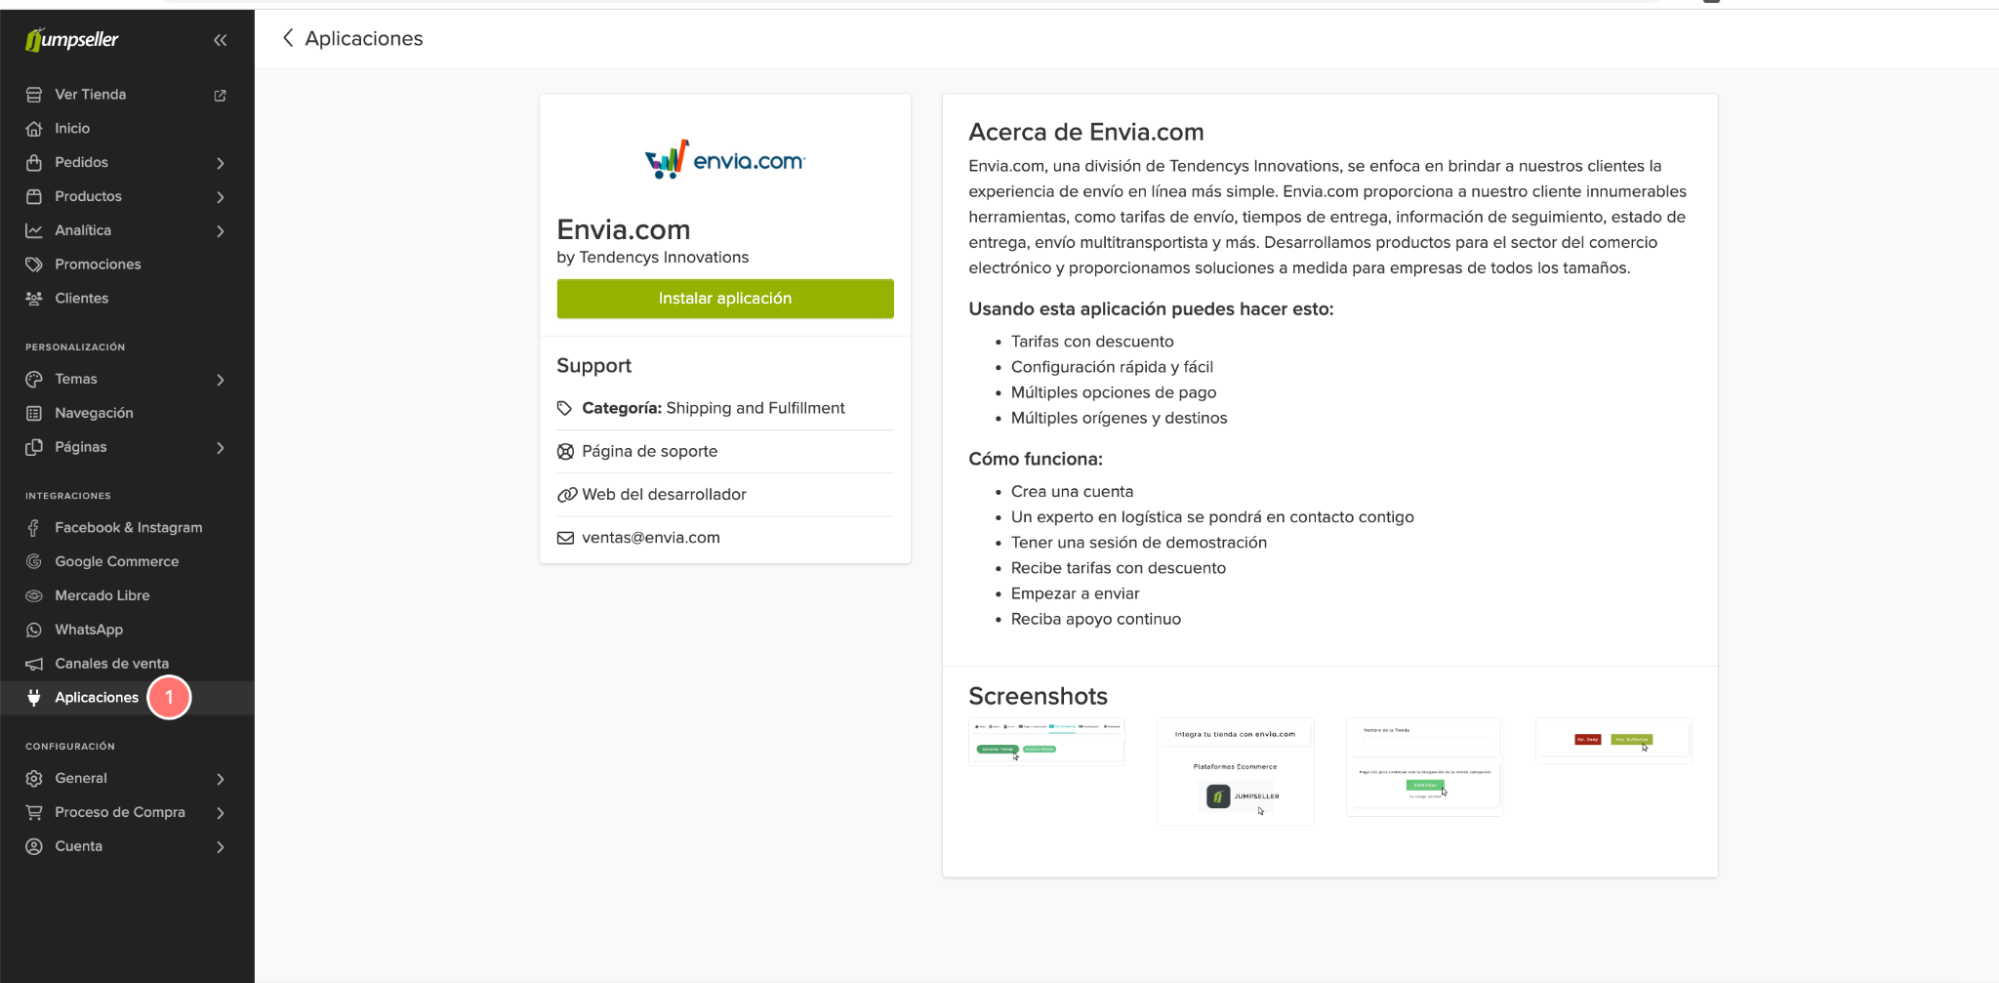This screenshot has width=1999, height=983.
Task: Click the Facebook & Instagram icon
Action: (34, 528)
